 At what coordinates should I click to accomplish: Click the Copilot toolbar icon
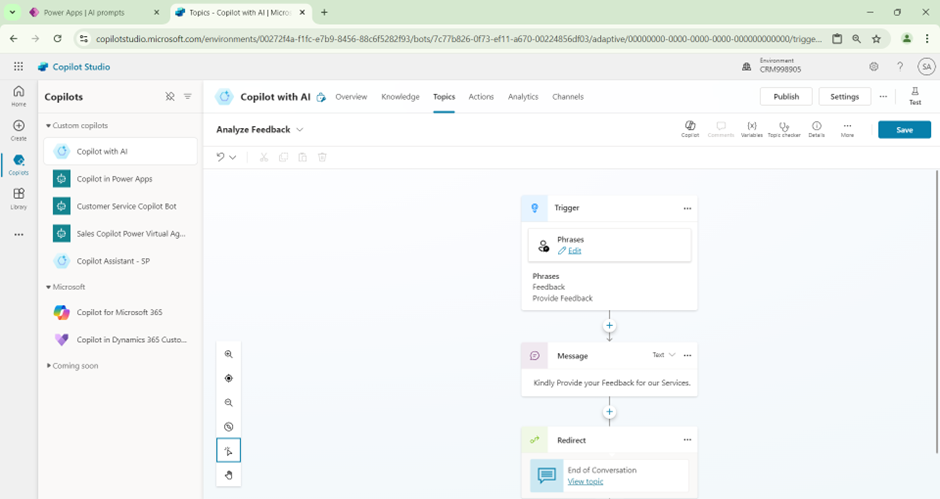pos(690,128)
